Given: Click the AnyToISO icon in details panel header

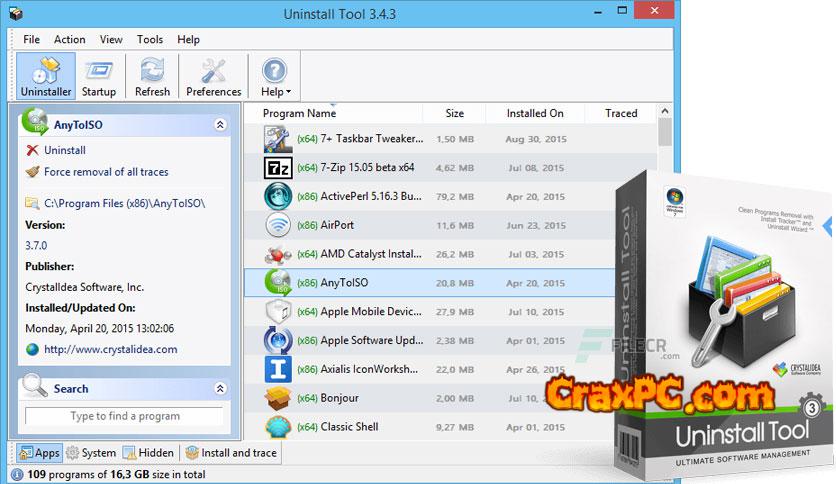Looking at the screenshot, I should point(35,122).
